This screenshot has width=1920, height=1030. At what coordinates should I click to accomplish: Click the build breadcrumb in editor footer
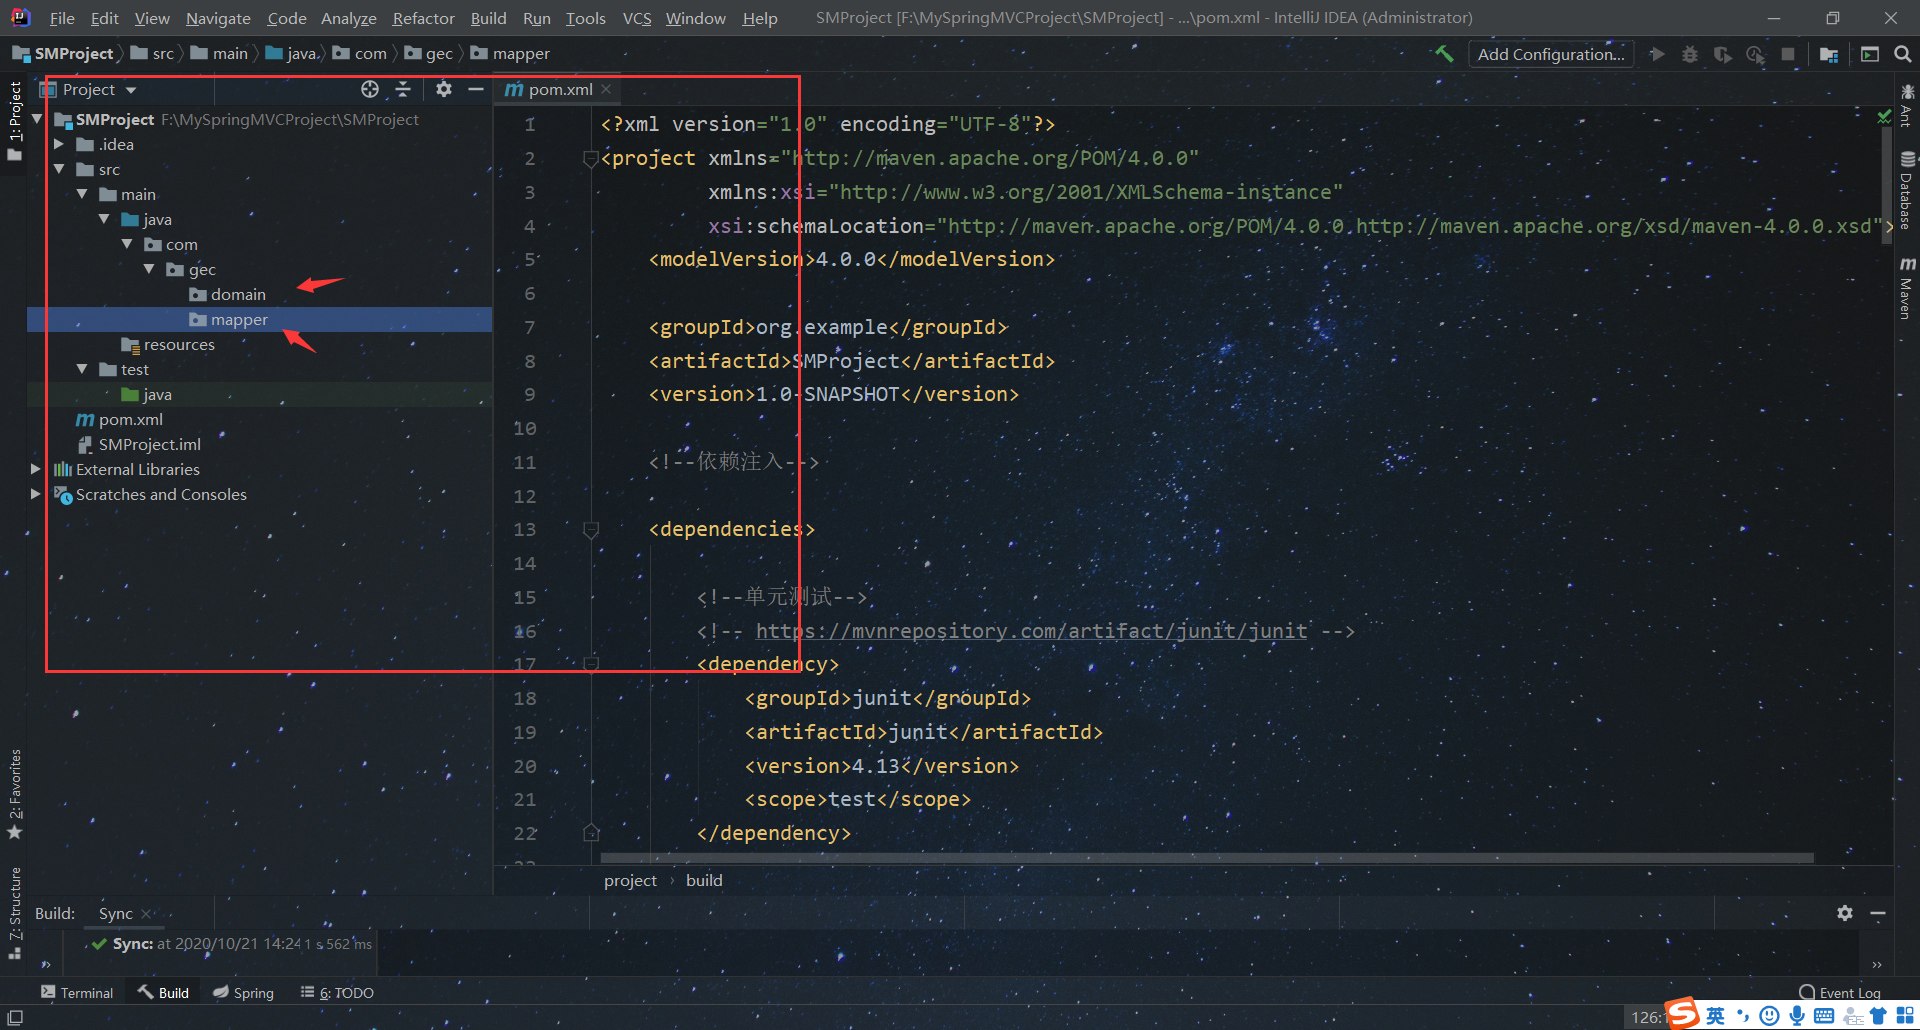(704, 880)
